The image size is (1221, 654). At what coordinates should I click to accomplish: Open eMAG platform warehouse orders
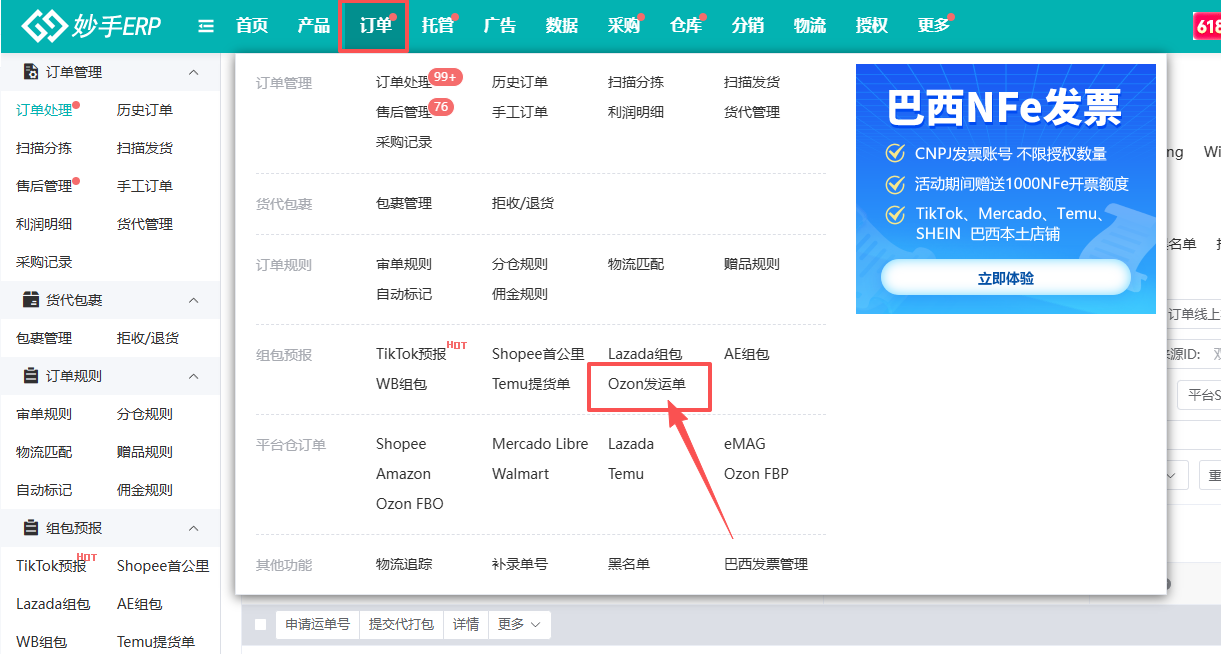pos(745,444)
